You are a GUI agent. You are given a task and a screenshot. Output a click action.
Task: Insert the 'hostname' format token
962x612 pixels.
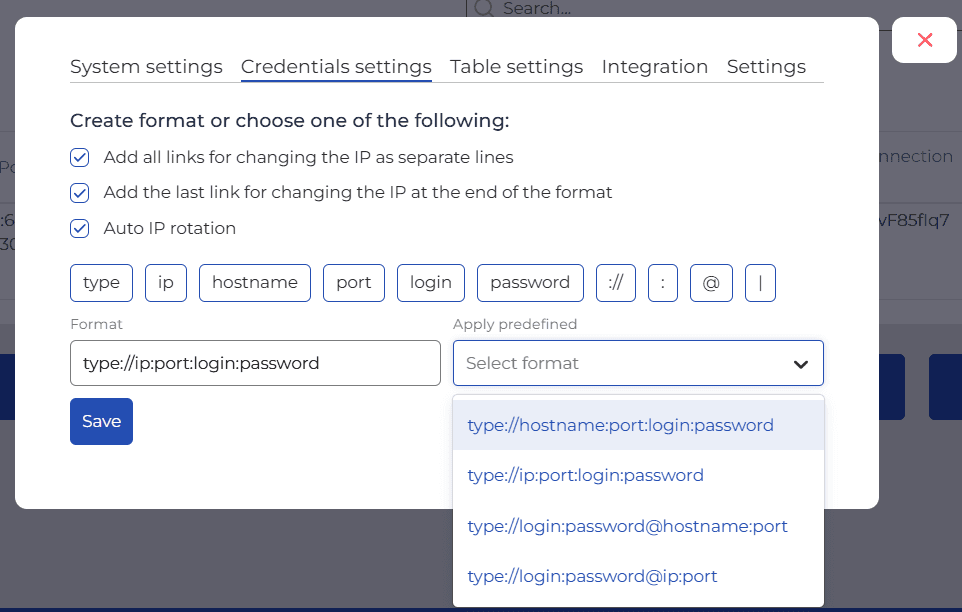[x=254, y=282]
